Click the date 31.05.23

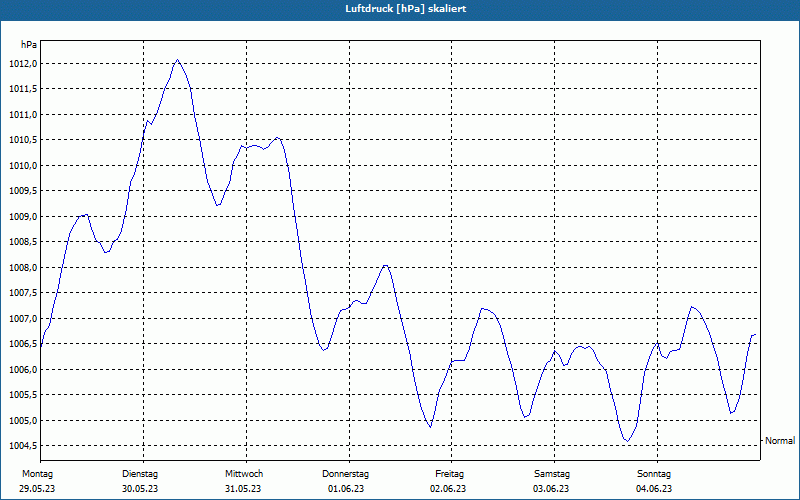tap(243, 489)
